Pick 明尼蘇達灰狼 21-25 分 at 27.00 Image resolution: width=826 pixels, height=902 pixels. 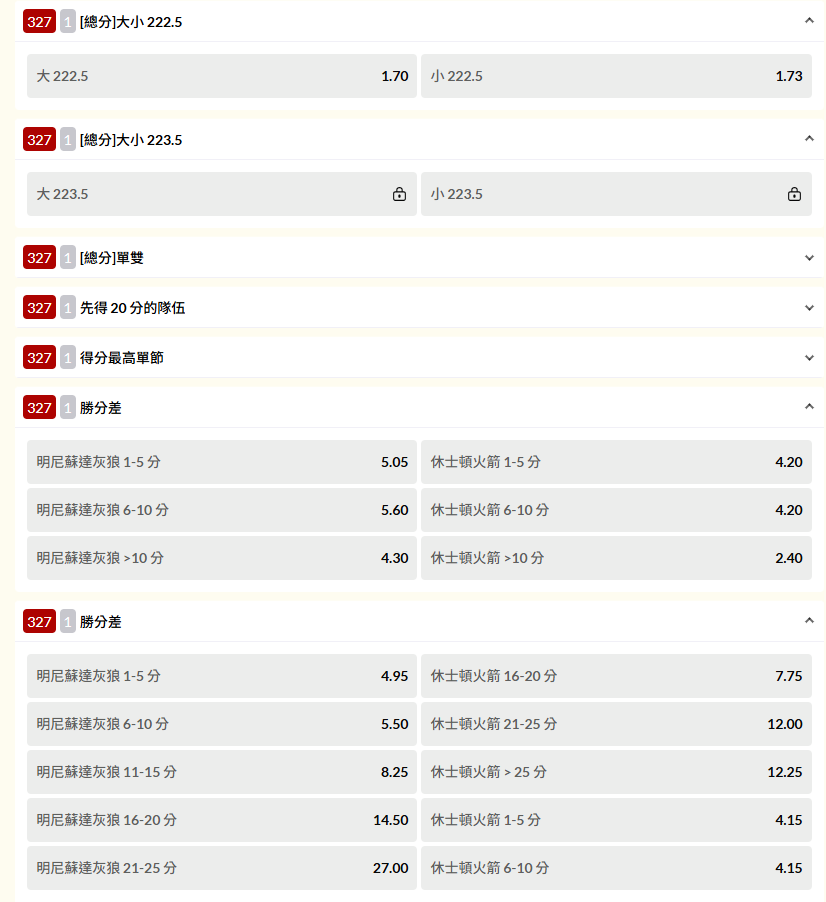[x=221, y=868]
